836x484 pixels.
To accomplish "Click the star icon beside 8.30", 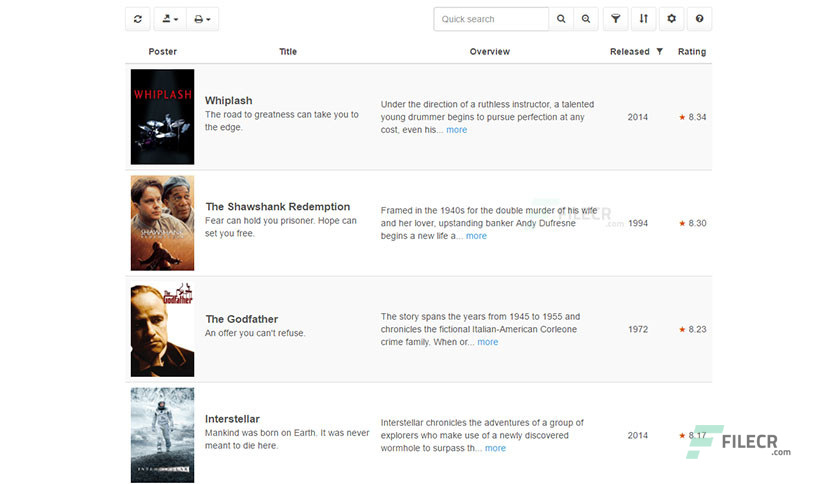I will tap(682, 223).
